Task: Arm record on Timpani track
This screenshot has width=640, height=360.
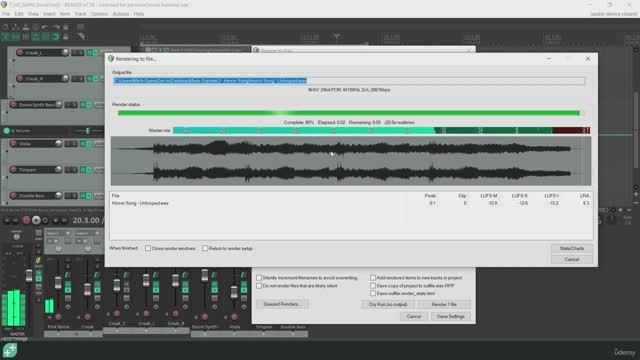Action: pyautogui.click(x=13, y=169)
